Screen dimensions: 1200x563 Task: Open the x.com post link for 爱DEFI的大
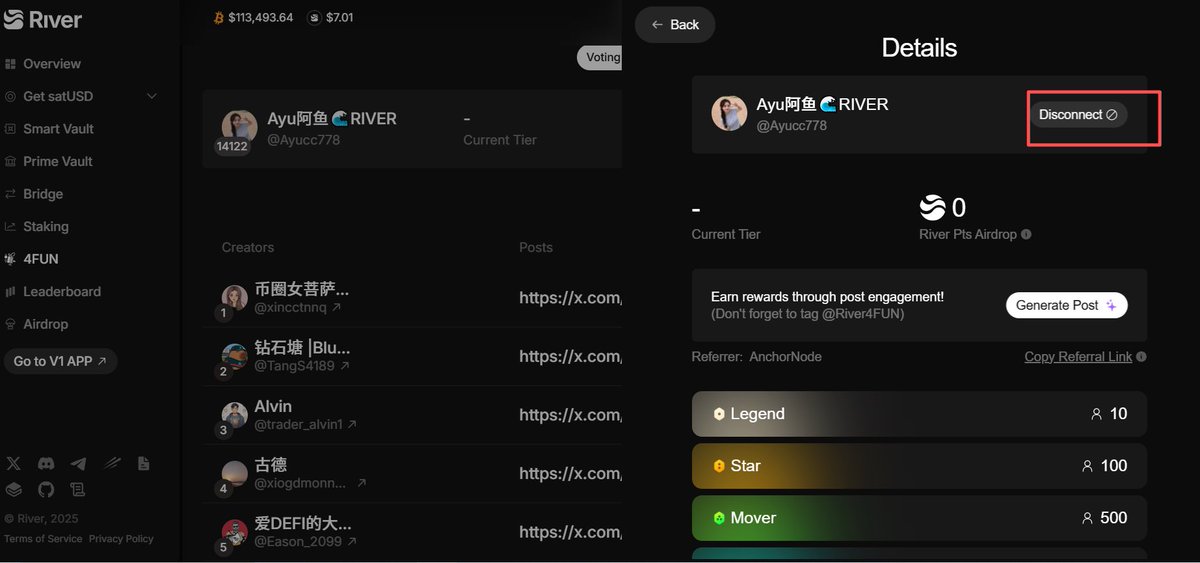pos(570,532)
